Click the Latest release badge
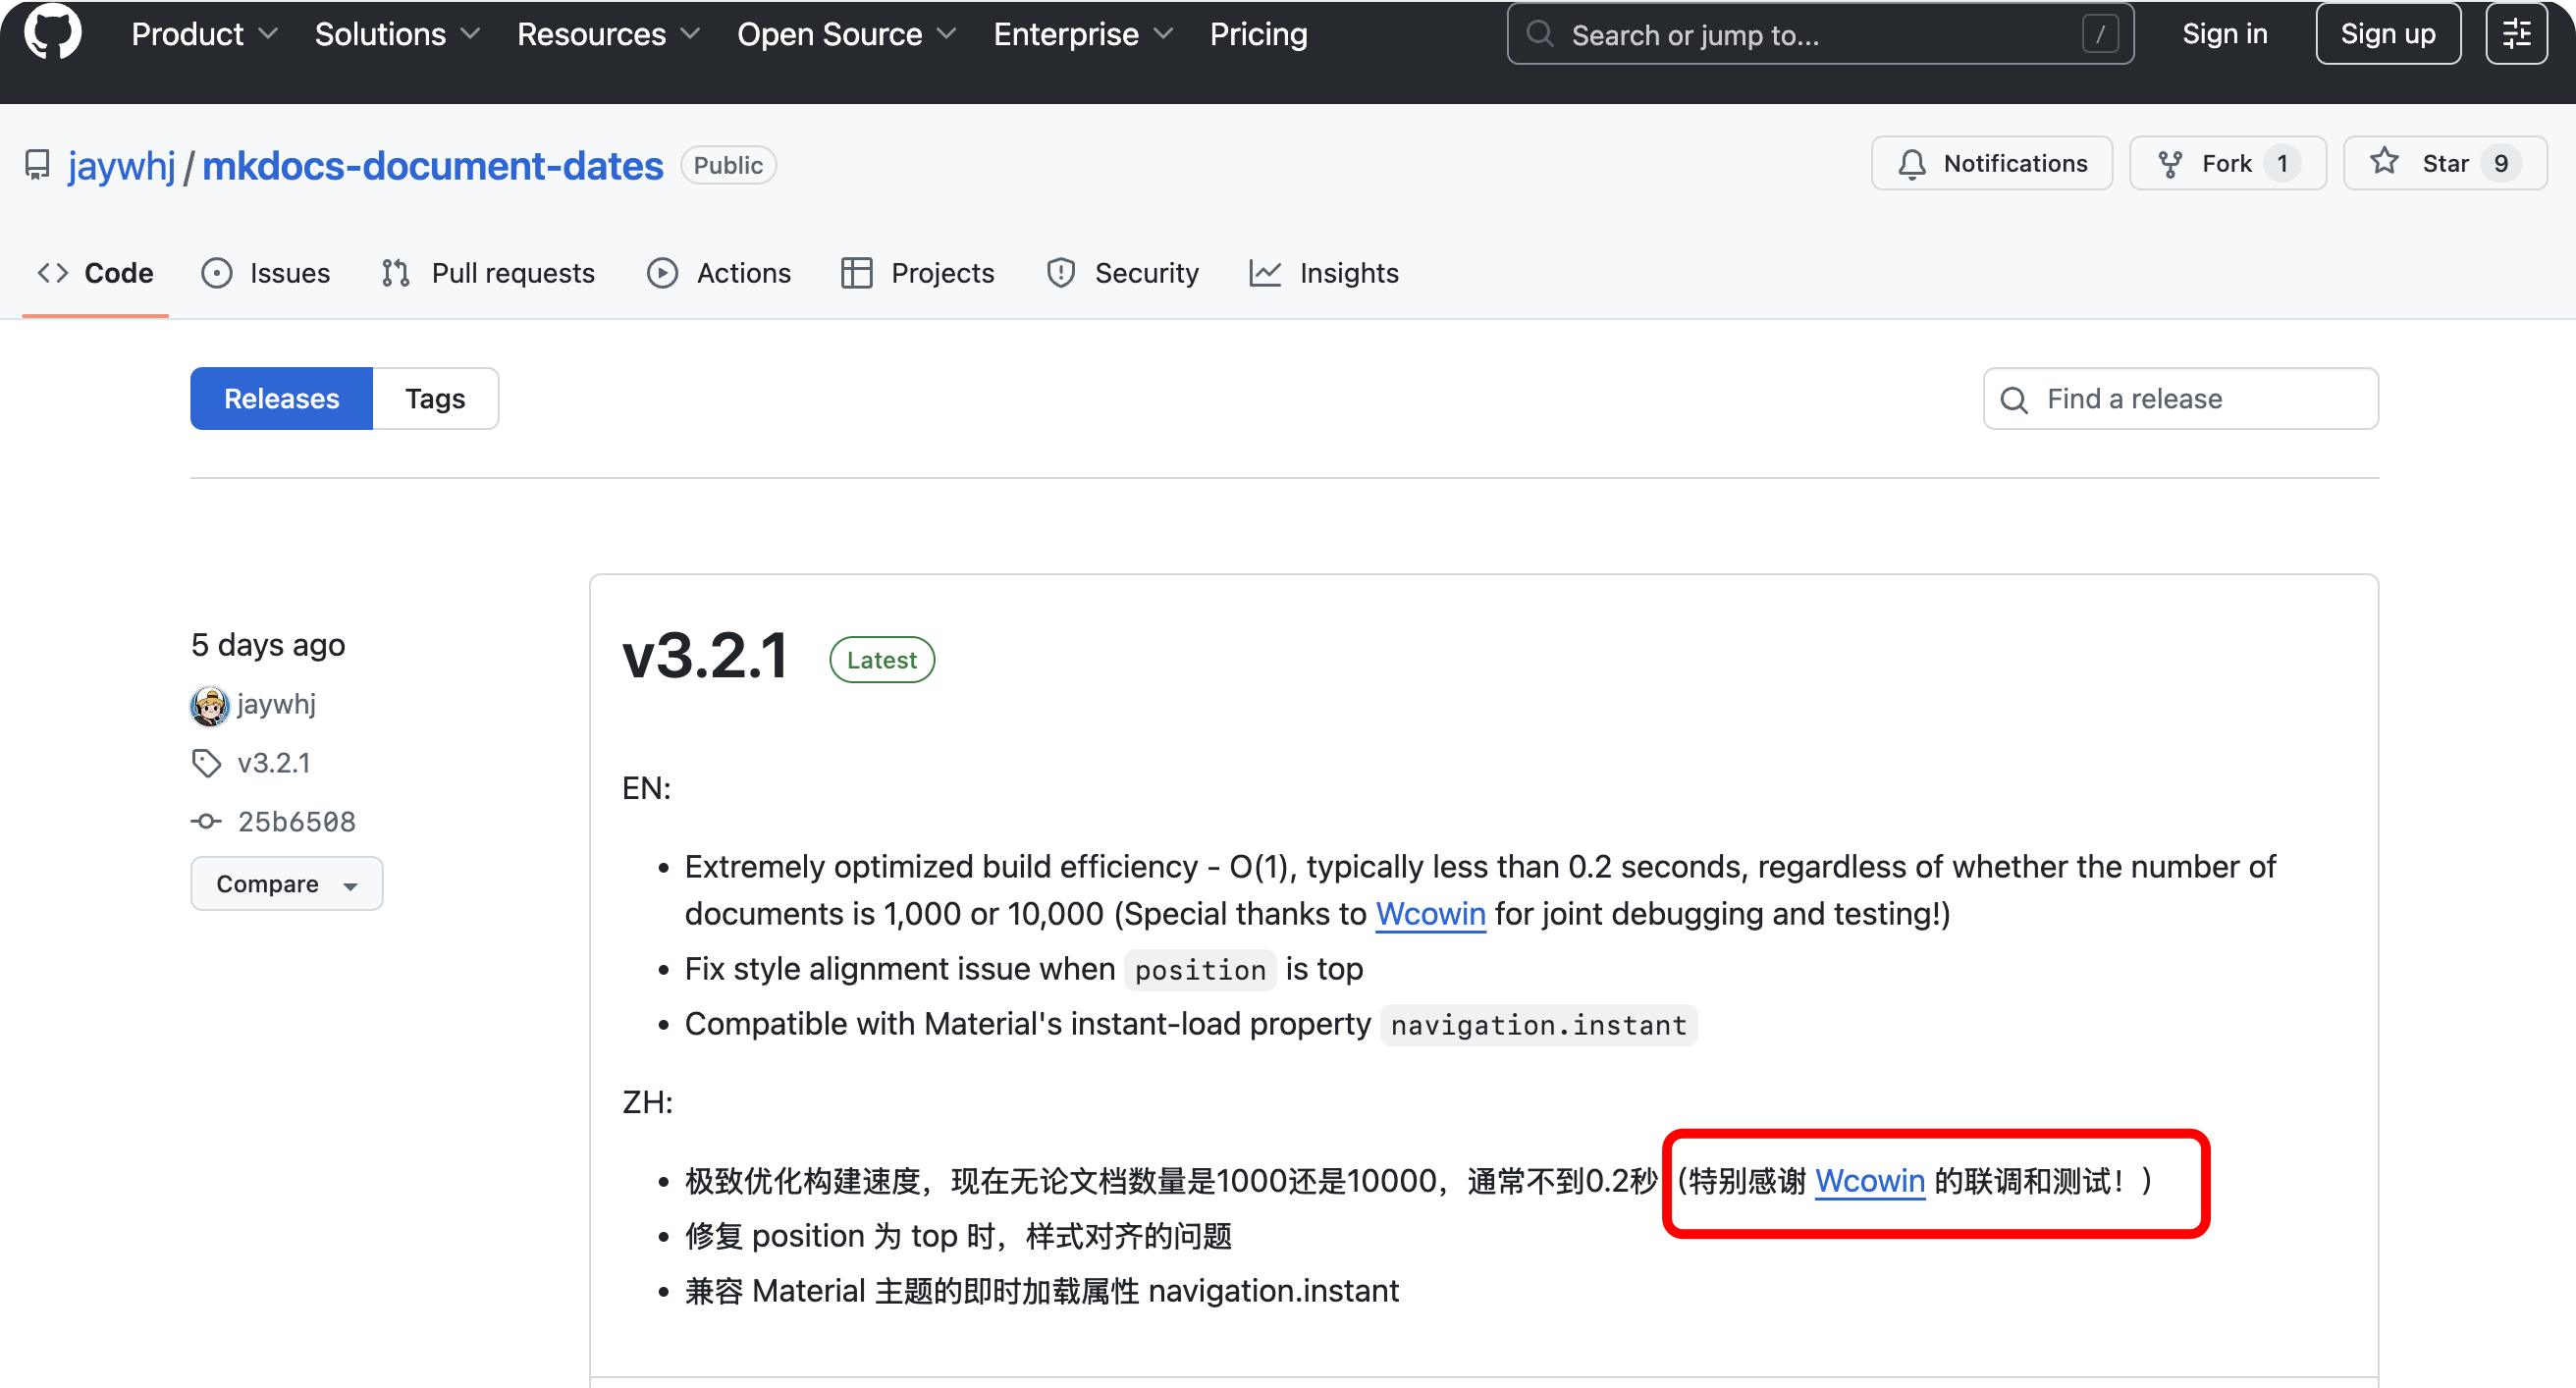The height and width of the screenshot is (1388, 2576). tap(881, 660)
